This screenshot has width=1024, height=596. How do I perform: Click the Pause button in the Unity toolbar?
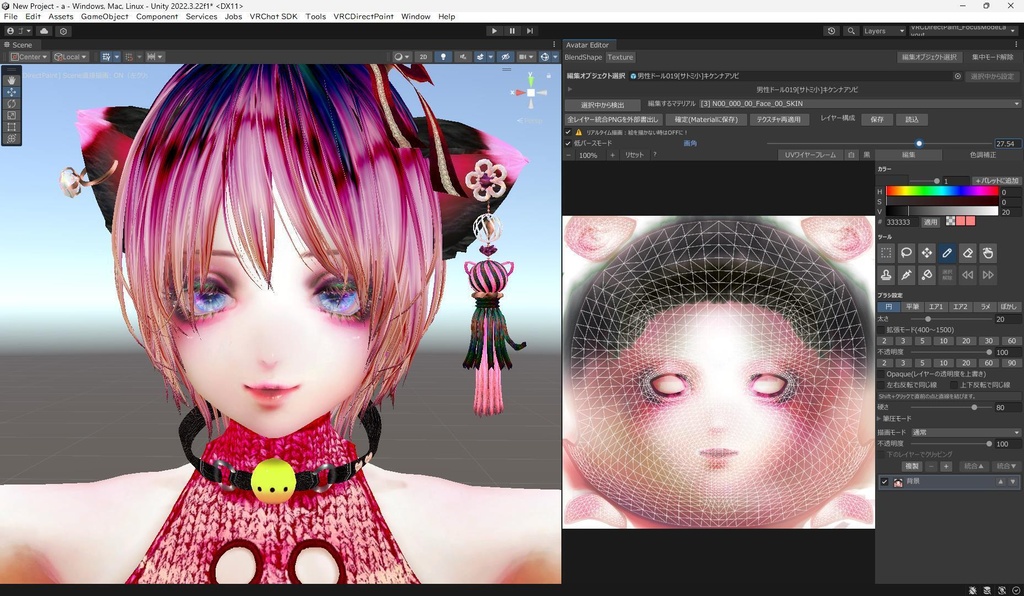click(x=512, y=31)
